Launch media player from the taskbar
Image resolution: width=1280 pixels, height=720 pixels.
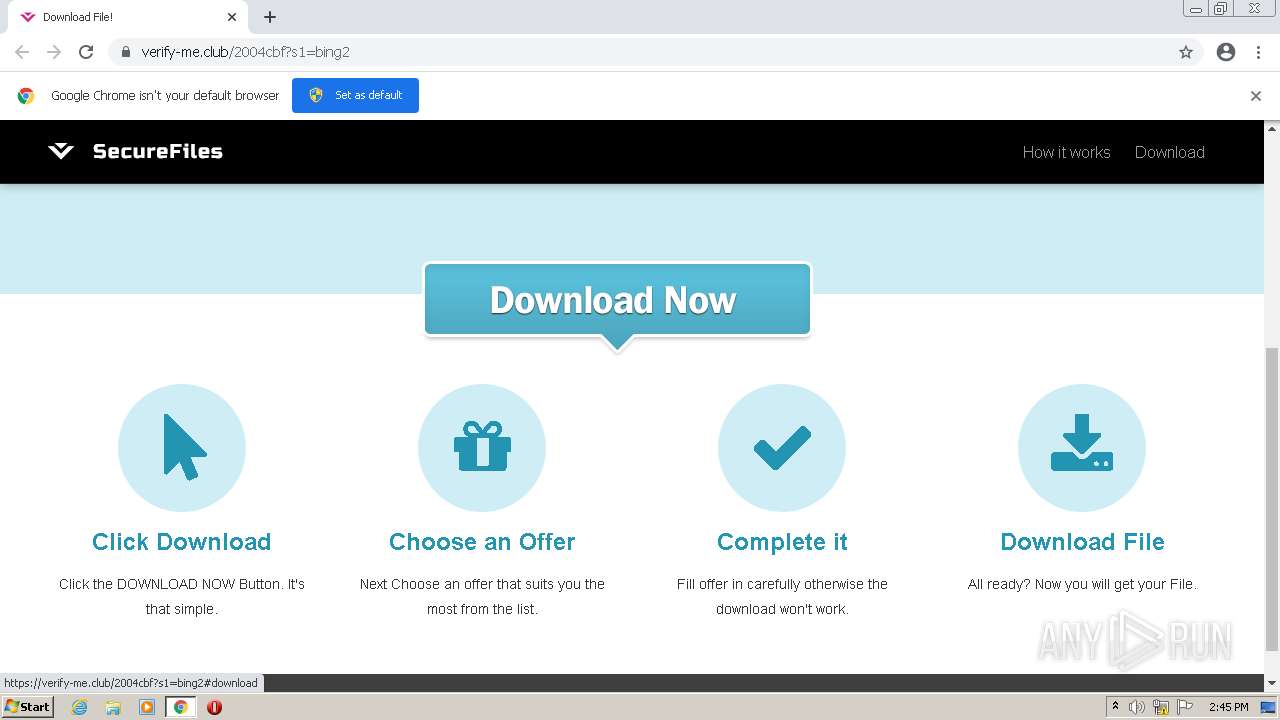coord(147,707)
